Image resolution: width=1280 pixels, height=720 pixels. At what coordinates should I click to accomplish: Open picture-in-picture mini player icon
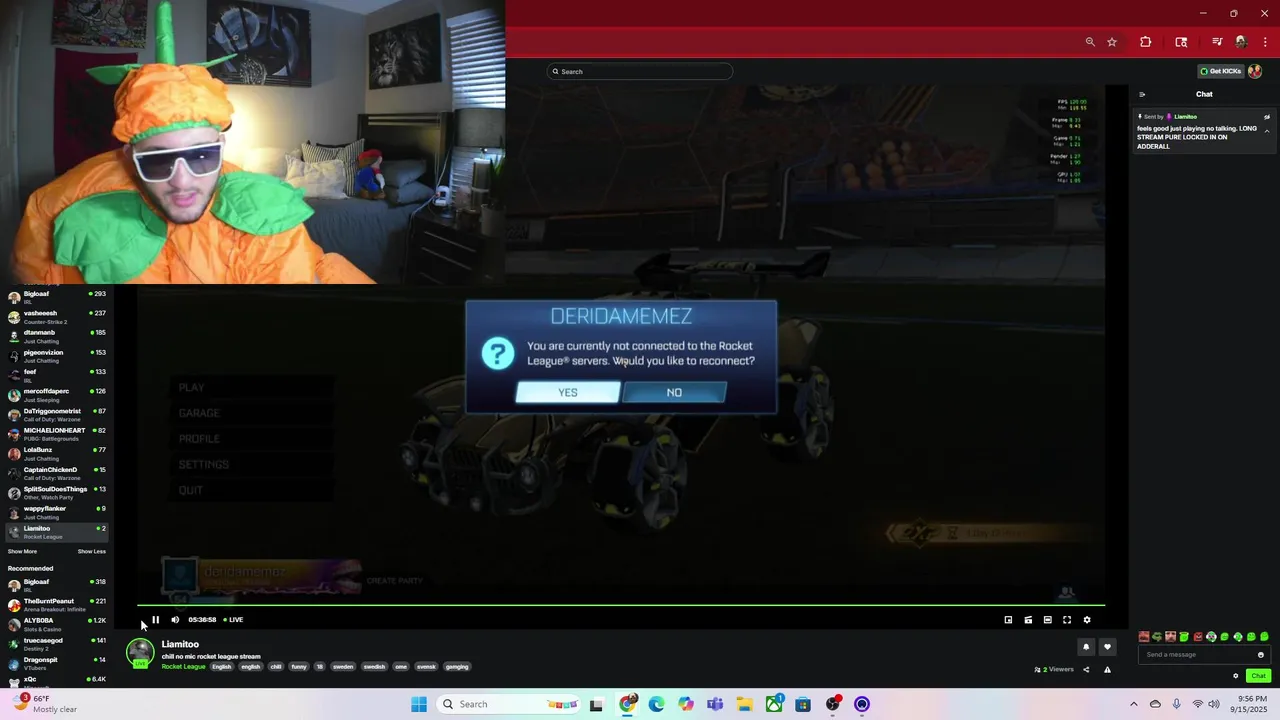[1008, 620]
